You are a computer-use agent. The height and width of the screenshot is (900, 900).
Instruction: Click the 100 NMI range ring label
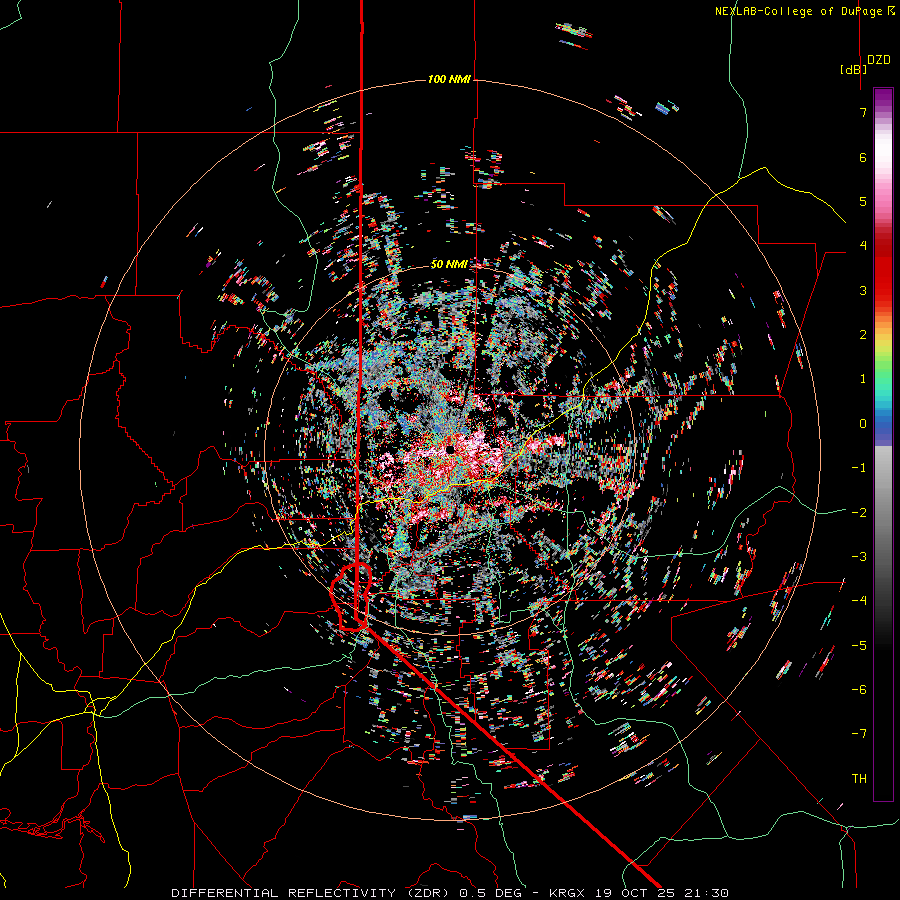(x=449, y=79)
